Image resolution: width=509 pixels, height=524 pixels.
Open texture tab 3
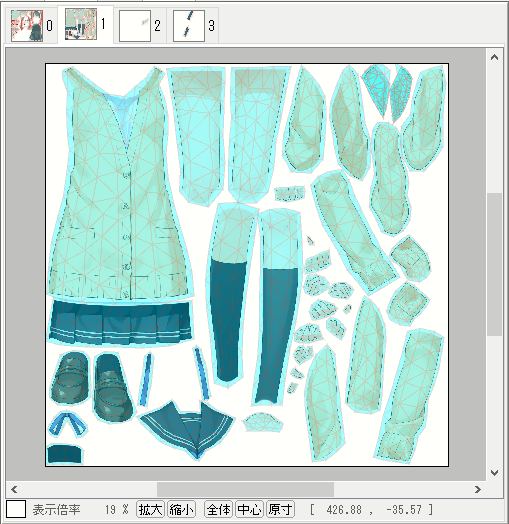tap(193, 26)
